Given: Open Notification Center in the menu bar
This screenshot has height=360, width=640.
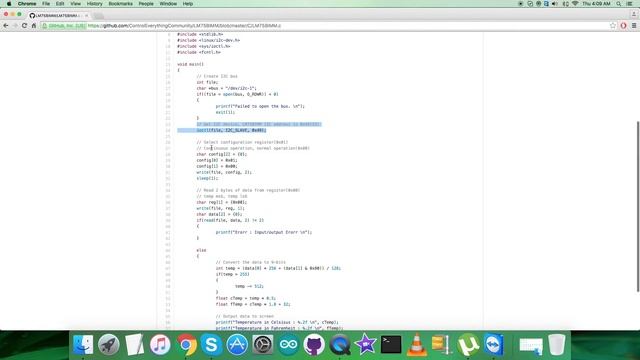Looking at the screenshot, I should point(630,4).
